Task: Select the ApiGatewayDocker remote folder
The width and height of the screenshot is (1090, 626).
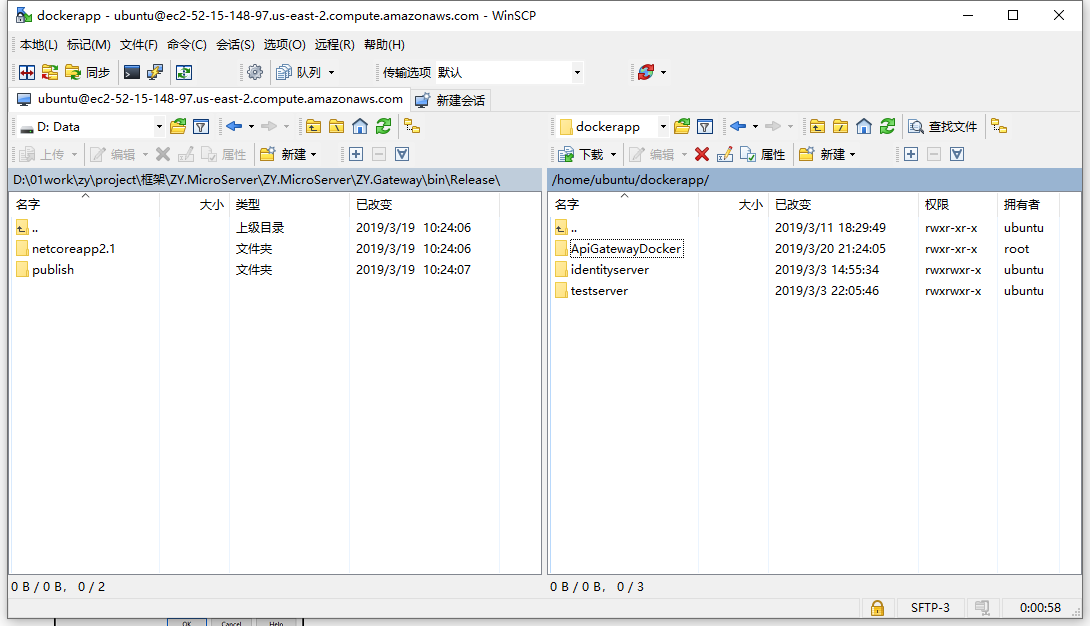Action: 626,249
